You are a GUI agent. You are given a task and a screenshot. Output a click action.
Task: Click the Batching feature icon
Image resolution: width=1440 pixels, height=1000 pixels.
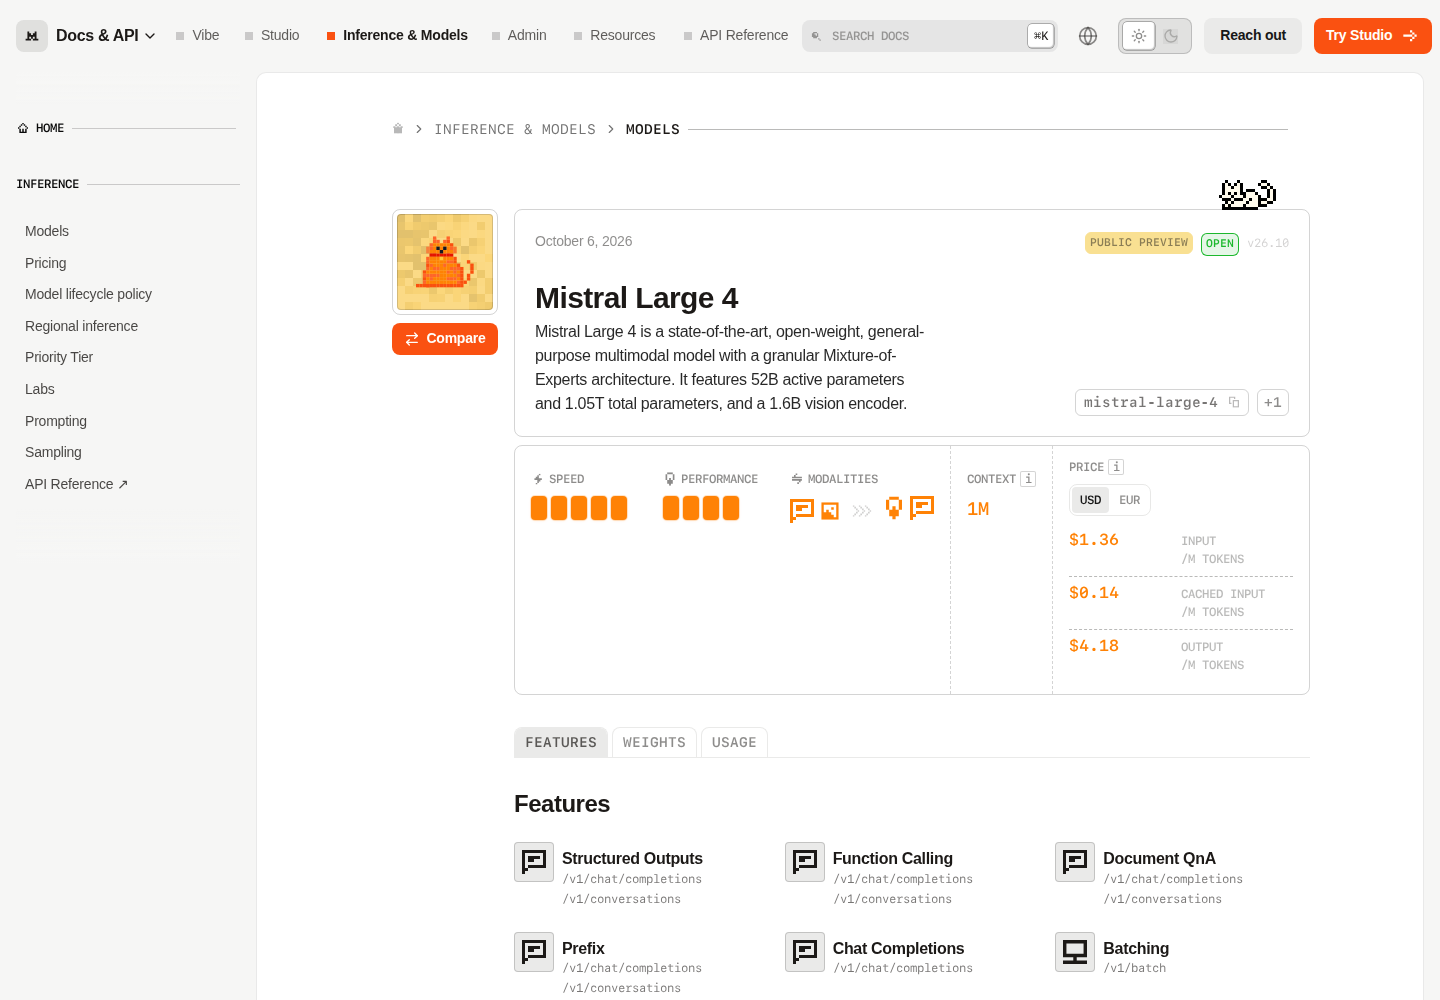1075,952
